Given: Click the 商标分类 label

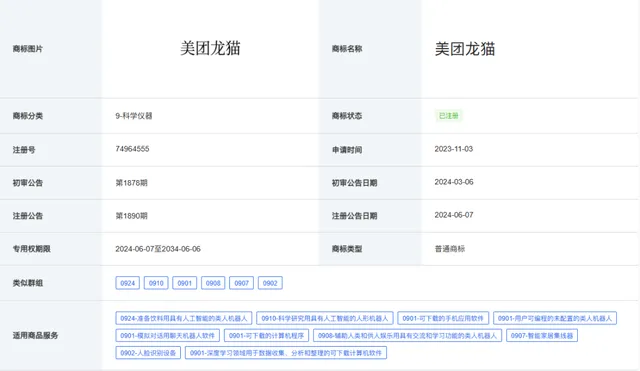Looking at the screenshot, I should click(28, 116).
